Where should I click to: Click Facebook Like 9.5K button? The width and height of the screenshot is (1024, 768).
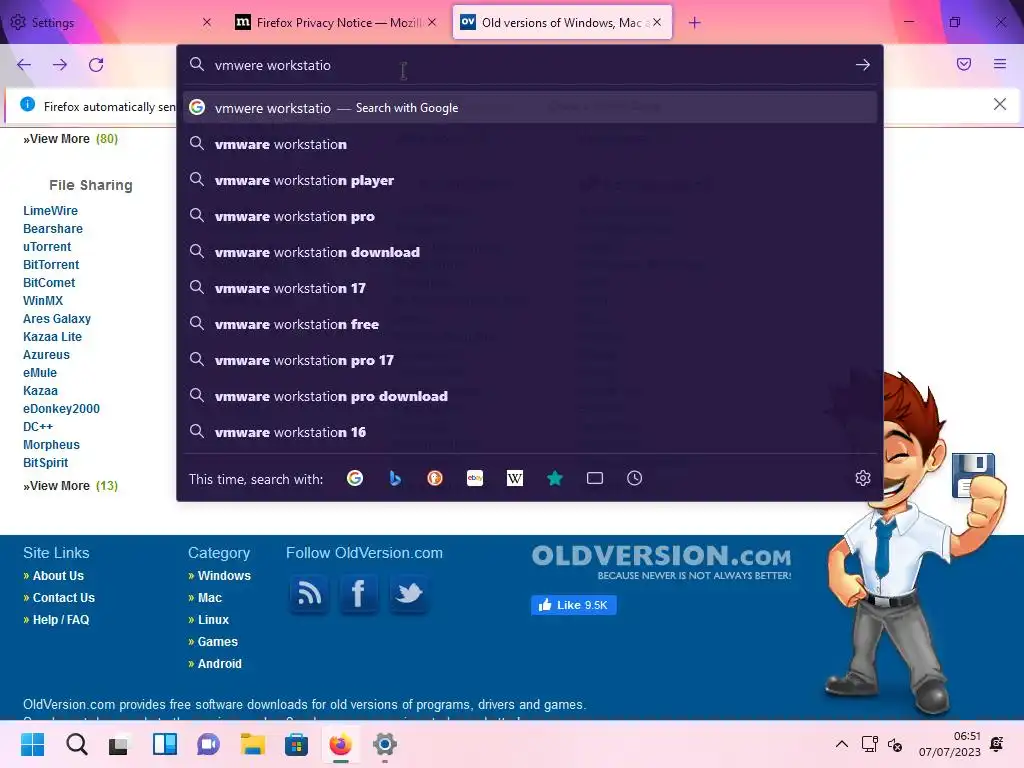coord(573,605)
